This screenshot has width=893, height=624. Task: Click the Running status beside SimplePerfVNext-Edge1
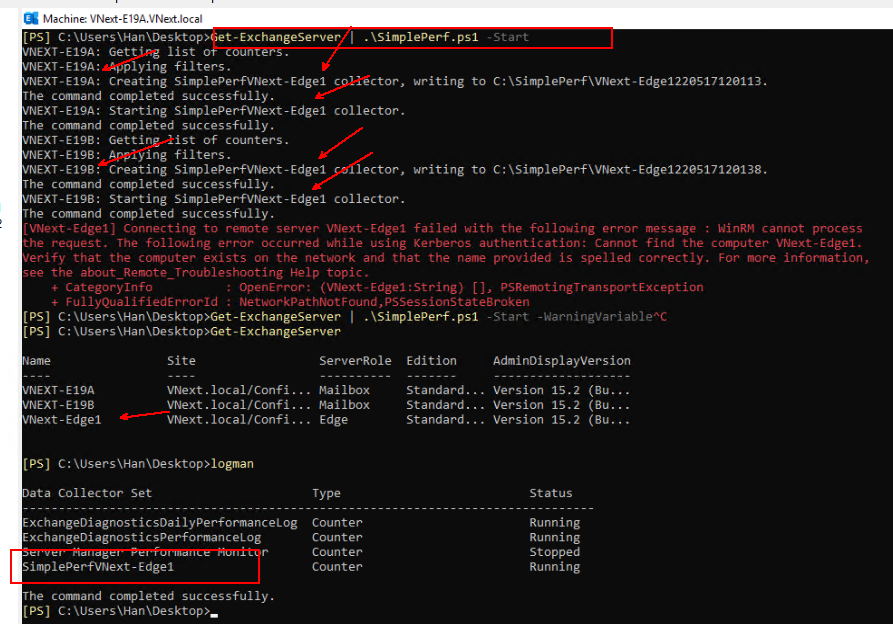point(554,565)
